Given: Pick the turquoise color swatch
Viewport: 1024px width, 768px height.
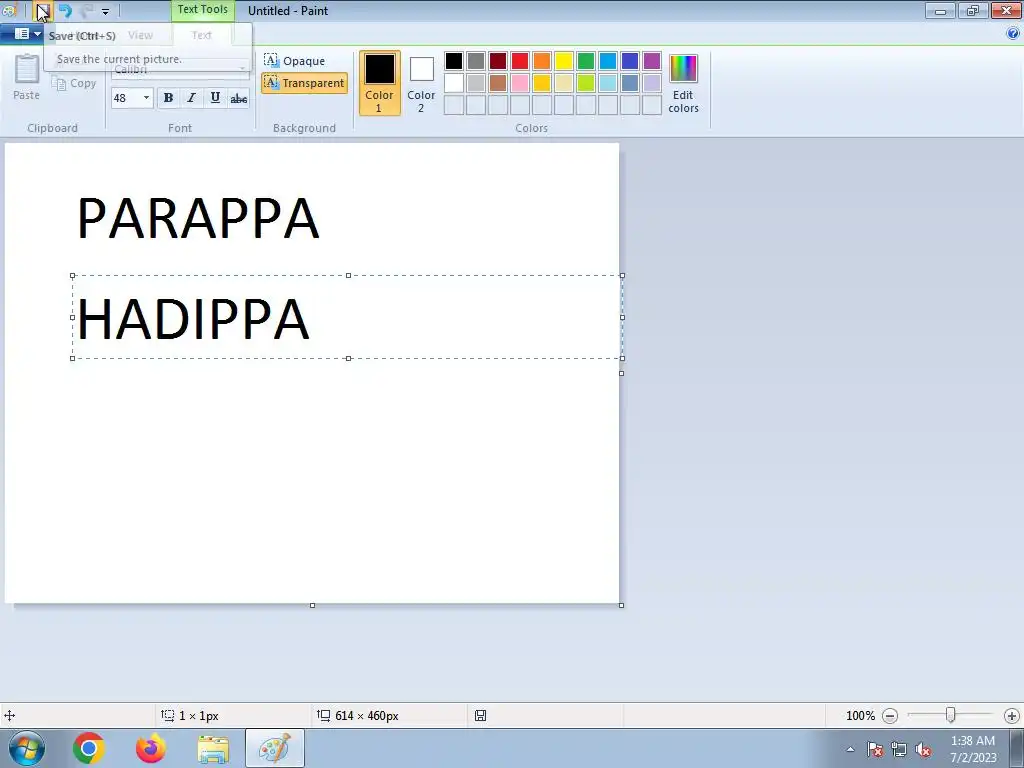Looking at the screenshot, I should pos(608,61).
